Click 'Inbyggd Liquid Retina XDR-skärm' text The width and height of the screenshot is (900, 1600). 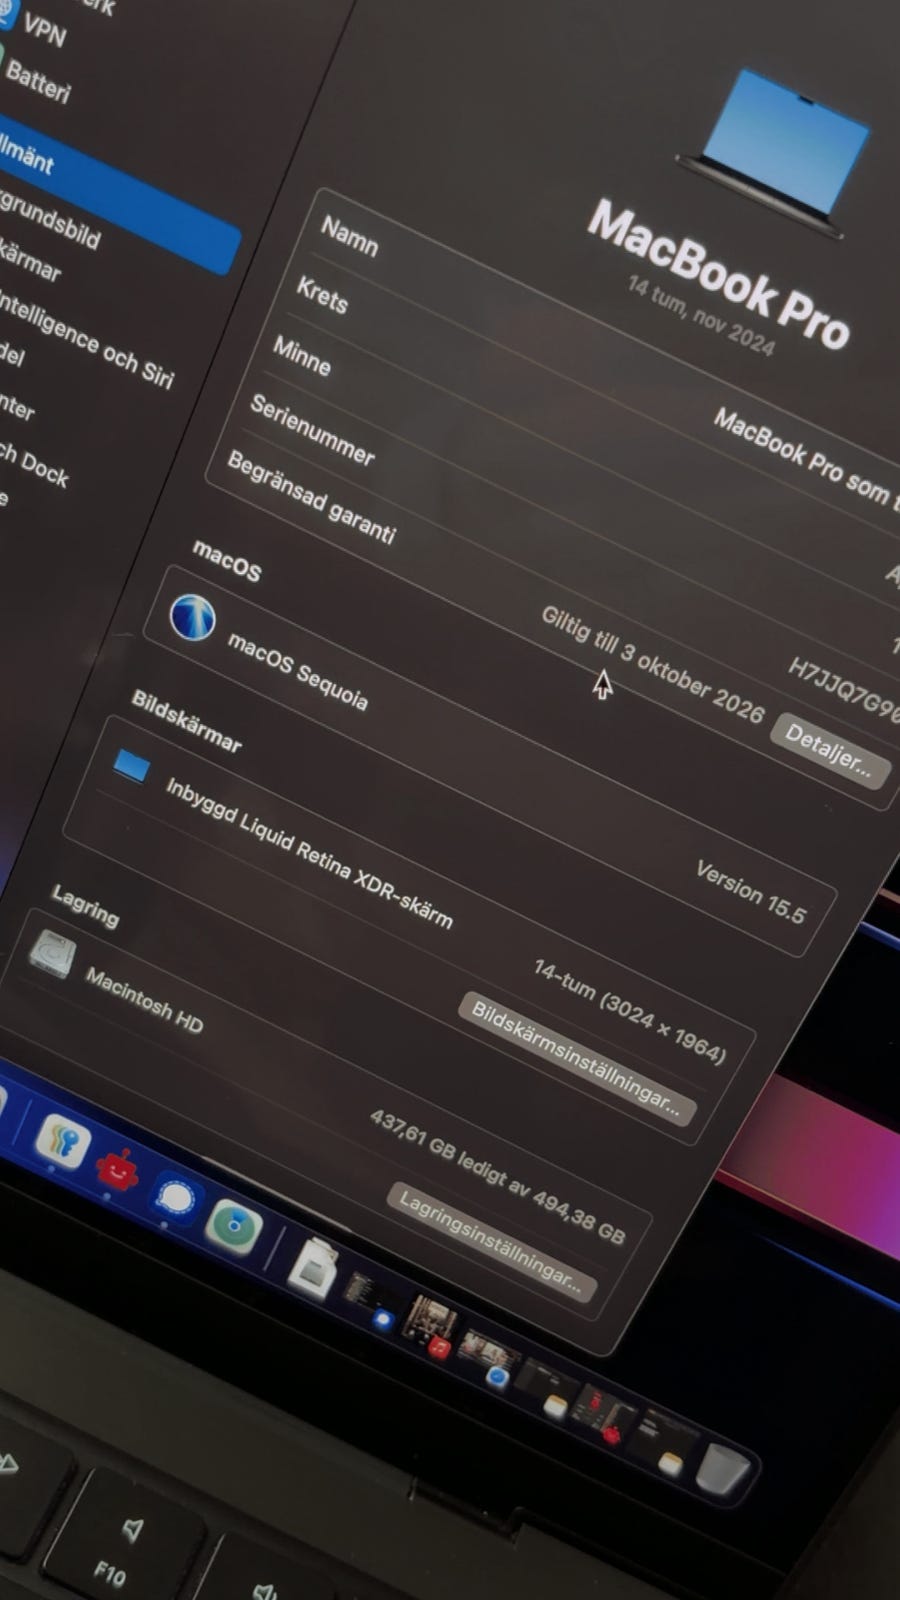coord(308,852)
